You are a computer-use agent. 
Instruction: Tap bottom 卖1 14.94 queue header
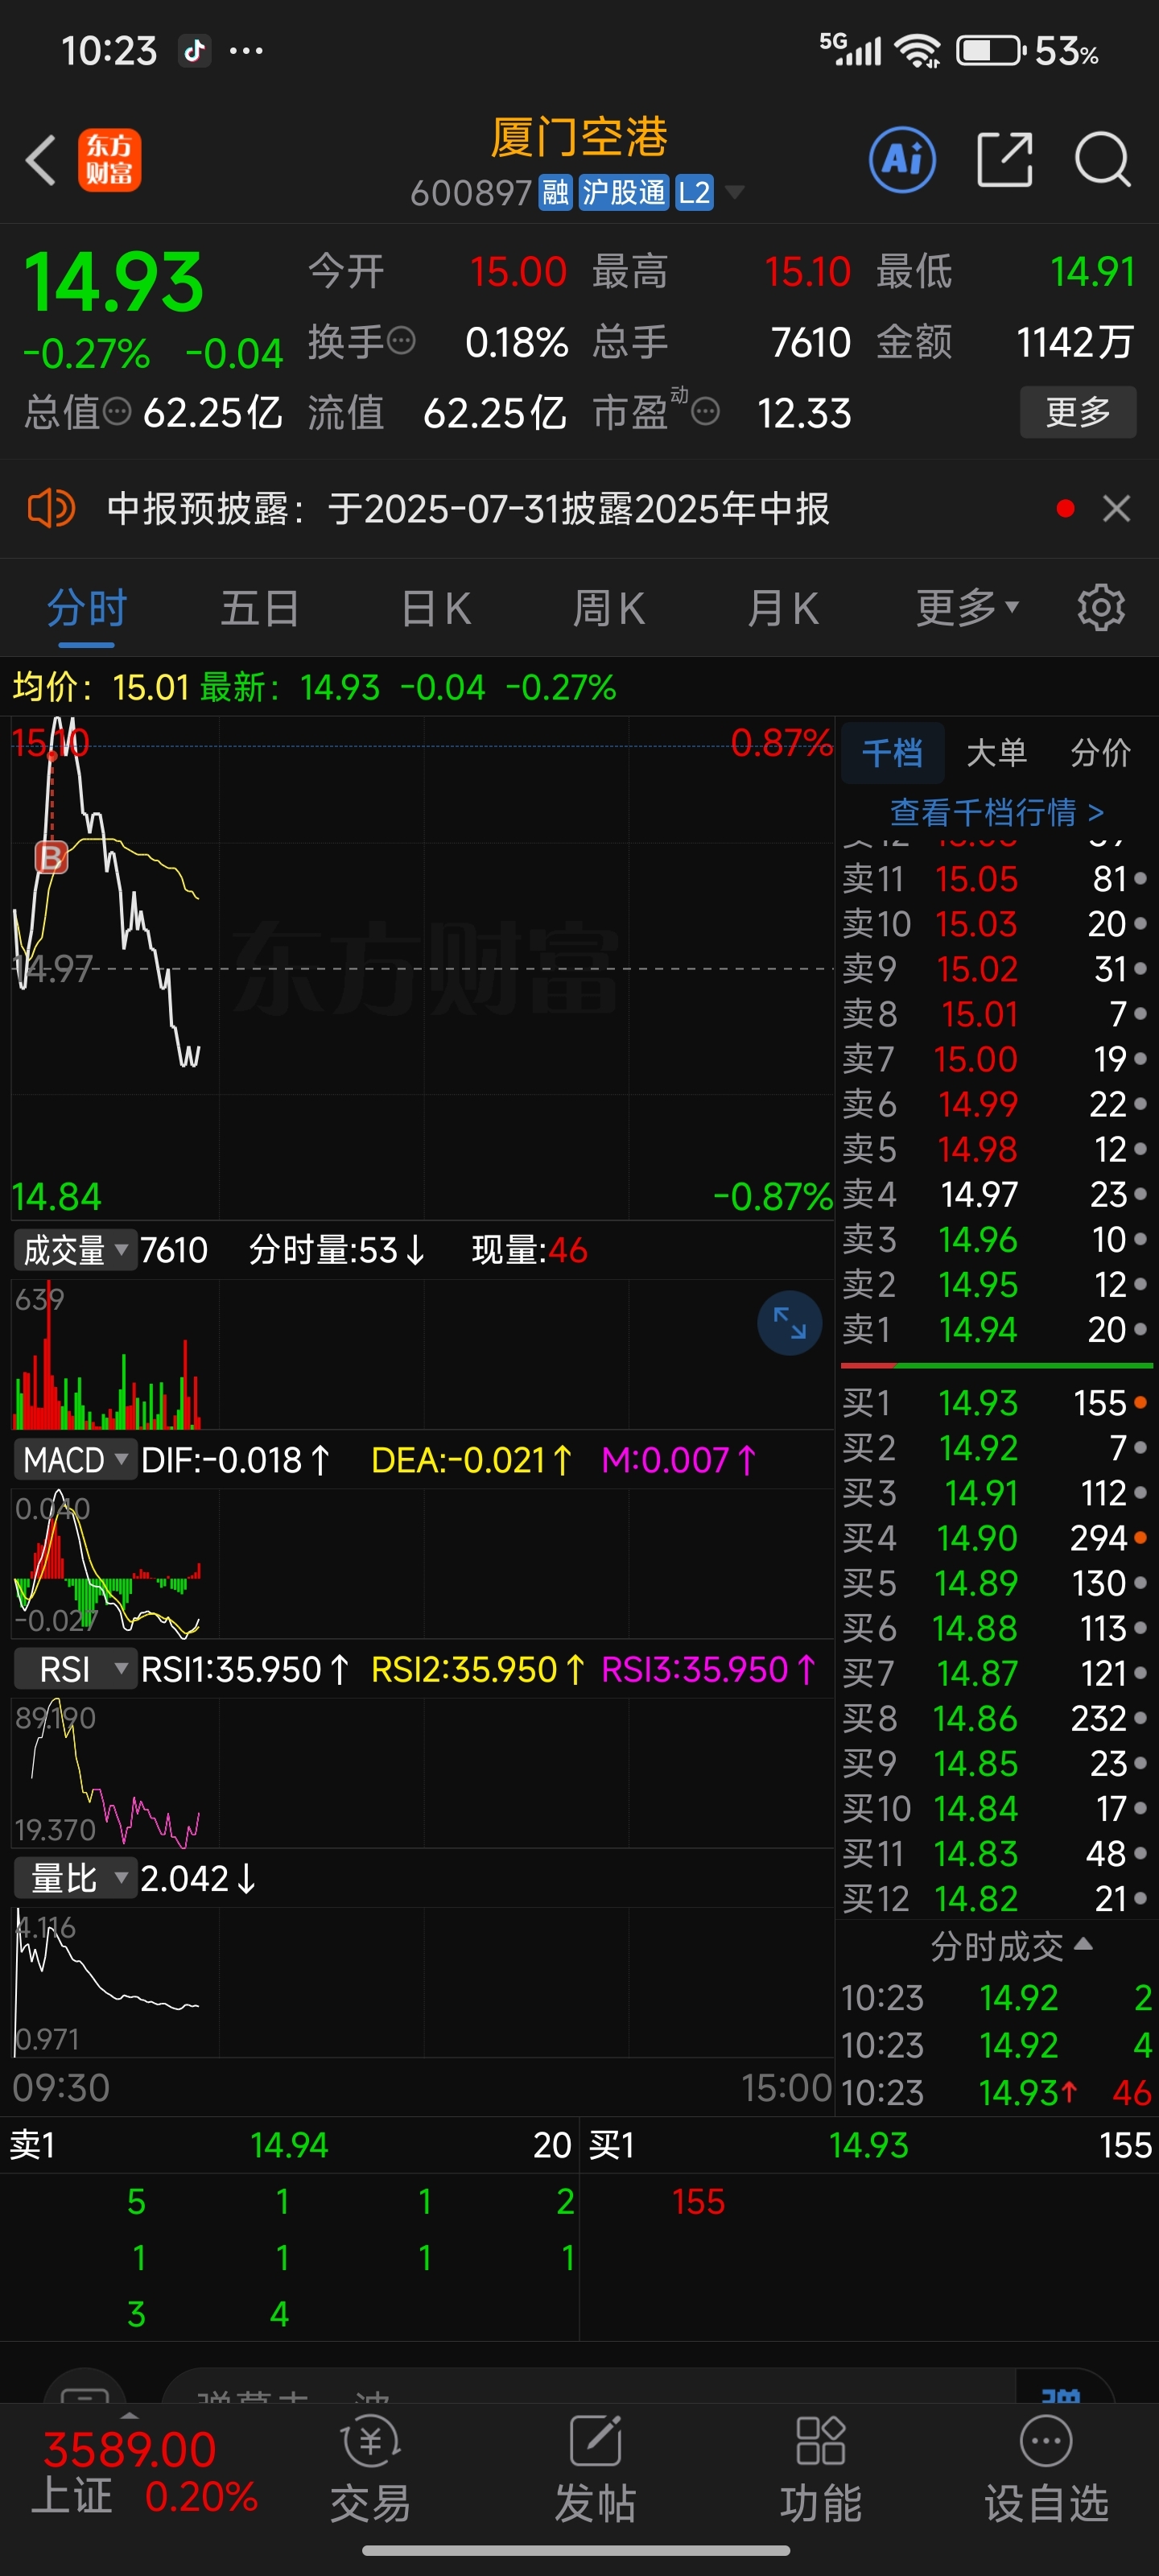[x=290, y=2145]
